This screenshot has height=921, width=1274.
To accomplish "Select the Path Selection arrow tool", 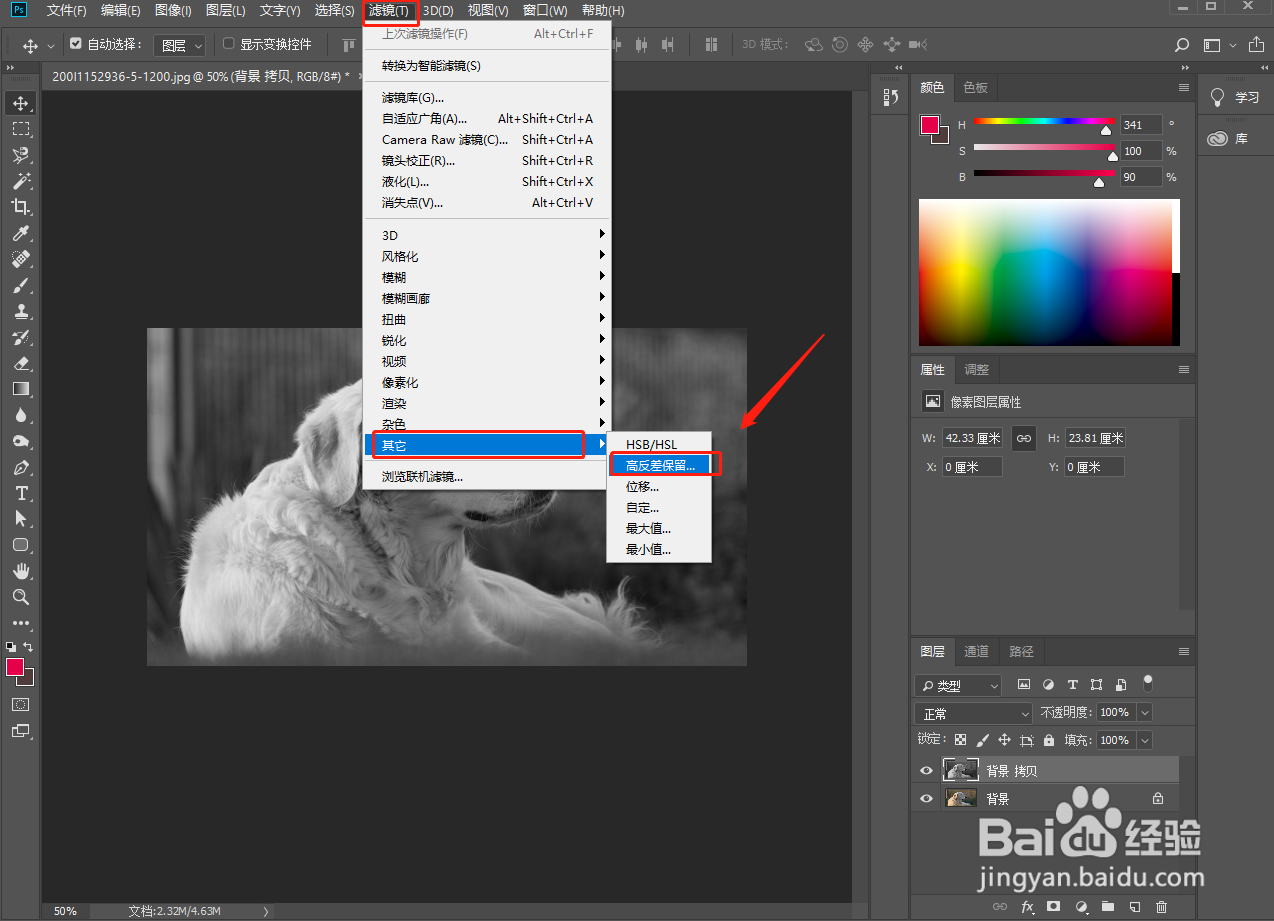I will point(21,519).
